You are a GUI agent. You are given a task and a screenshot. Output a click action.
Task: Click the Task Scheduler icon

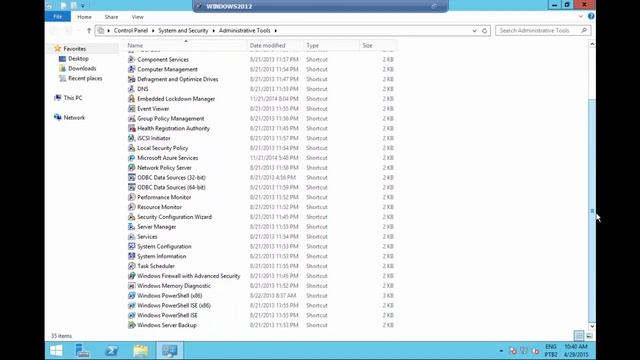pos(131,266)
